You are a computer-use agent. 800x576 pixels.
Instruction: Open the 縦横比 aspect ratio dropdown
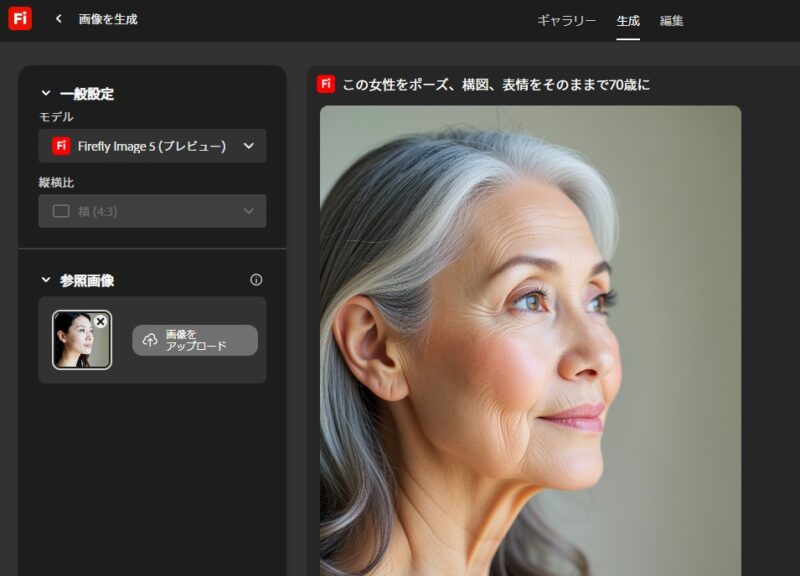tap(151, 211)
